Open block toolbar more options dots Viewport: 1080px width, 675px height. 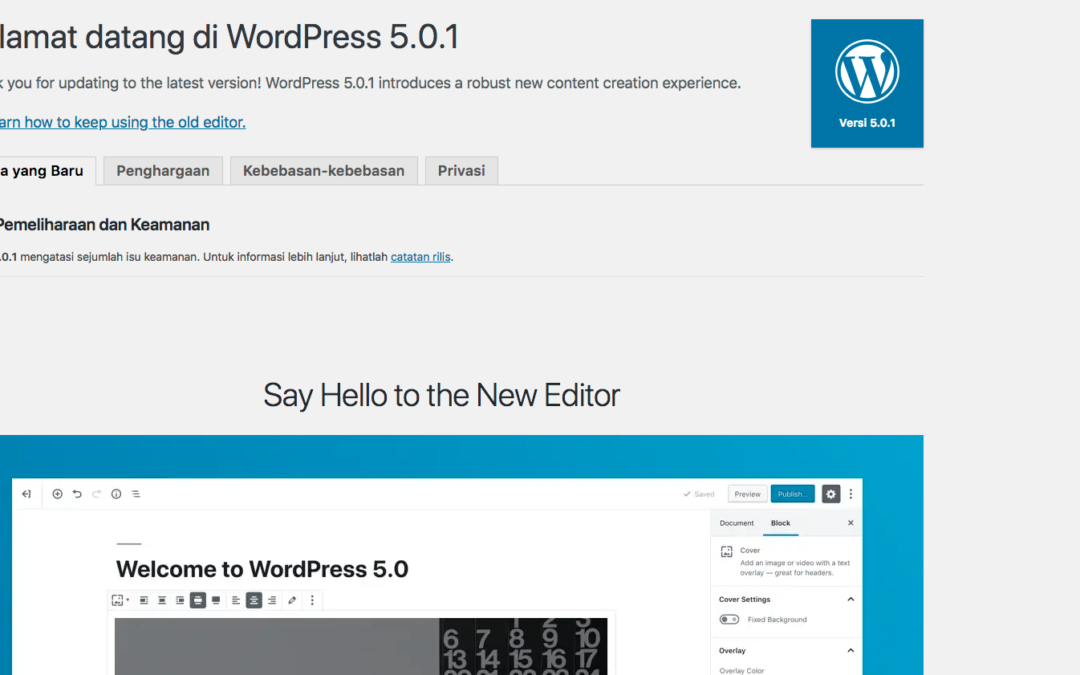coord(312,601)
